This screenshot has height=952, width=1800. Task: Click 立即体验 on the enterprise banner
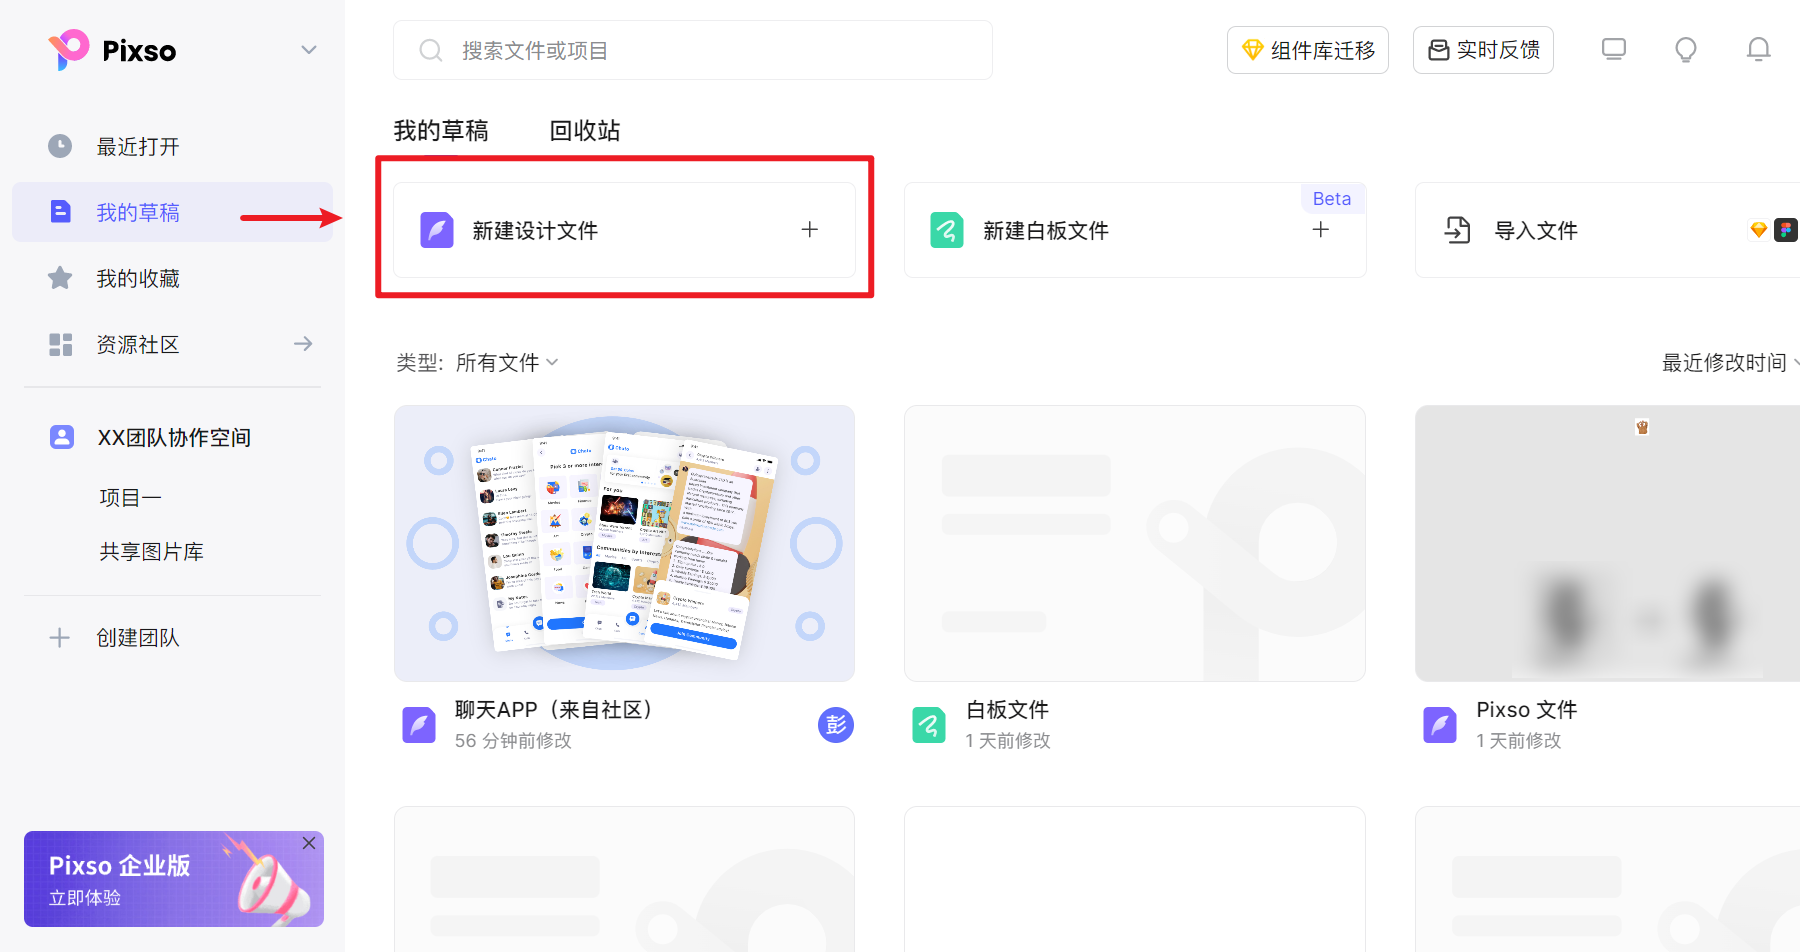click(x=85, y=898)
